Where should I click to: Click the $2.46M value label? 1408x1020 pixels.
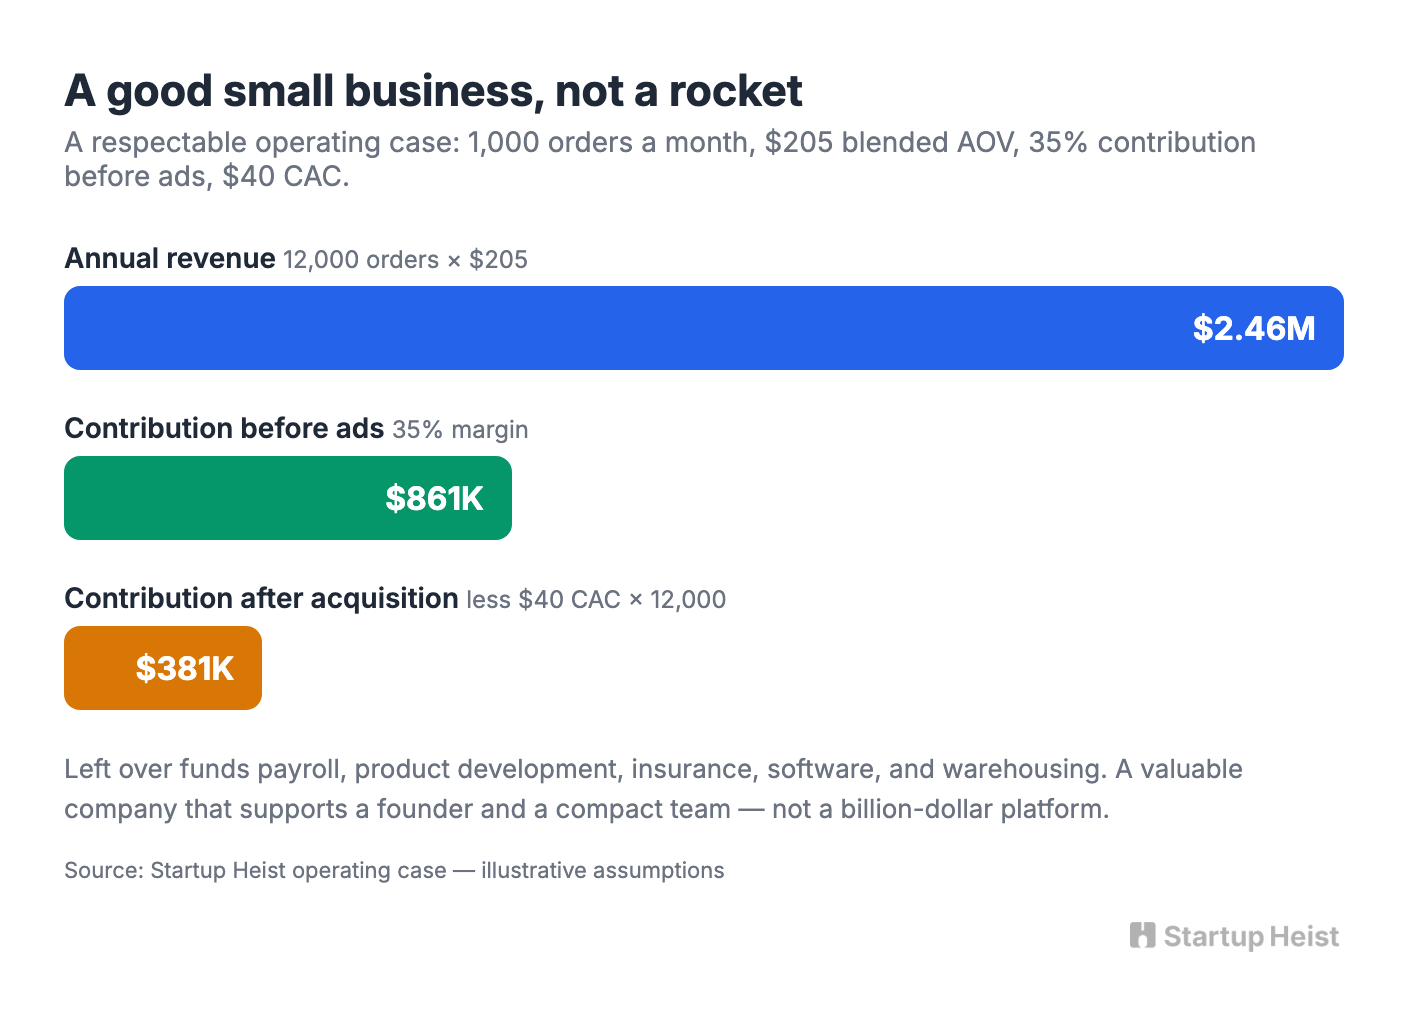1254,328
